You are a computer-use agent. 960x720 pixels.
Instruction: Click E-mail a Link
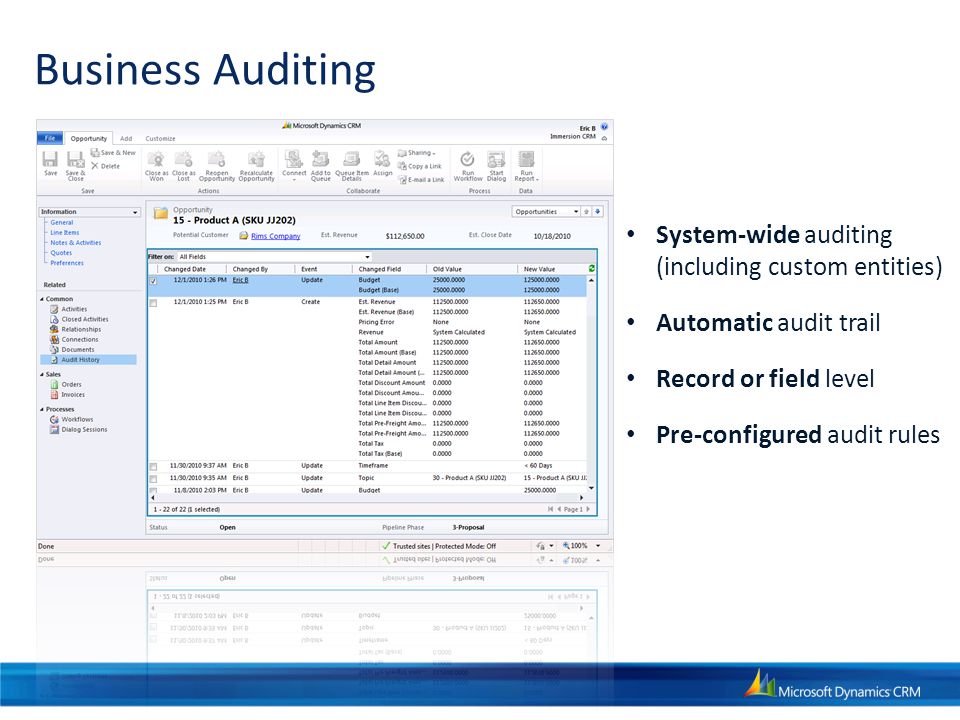point(421,179)
